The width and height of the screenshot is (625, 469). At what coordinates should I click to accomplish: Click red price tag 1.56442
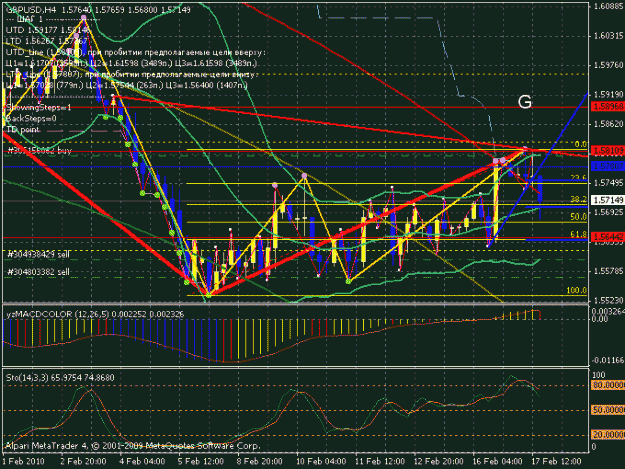pos(608,237)
